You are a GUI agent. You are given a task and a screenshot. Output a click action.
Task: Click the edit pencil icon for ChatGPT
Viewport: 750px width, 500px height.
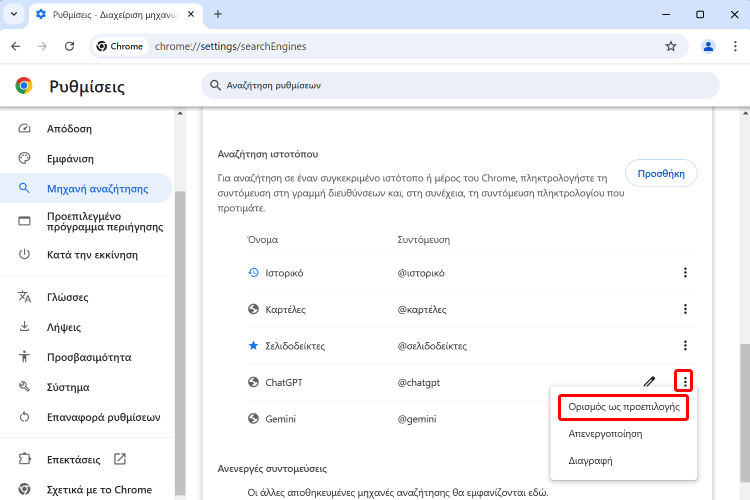coord(649,382)
